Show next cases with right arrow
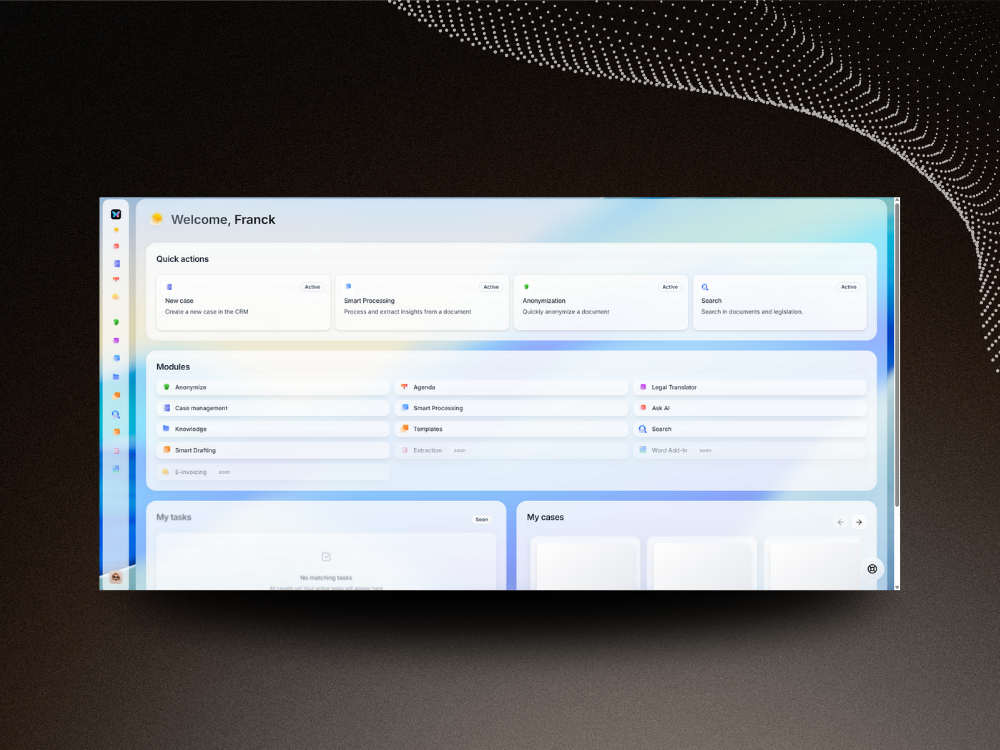The height and width of the screenshot is (750, 1000). point(858,522)
